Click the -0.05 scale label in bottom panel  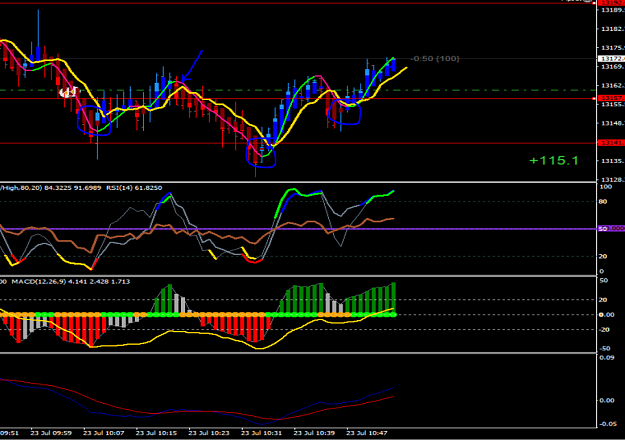tap(607, 424)
